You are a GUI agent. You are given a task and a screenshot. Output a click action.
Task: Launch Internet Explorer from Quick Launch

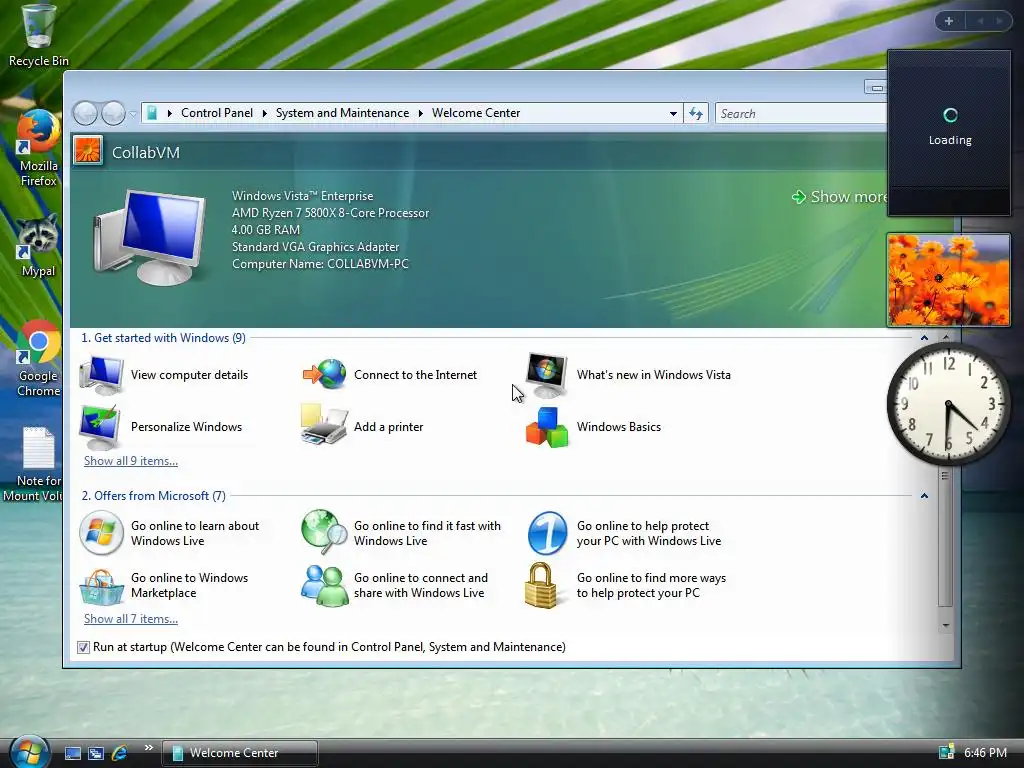(x=120, y=753)
